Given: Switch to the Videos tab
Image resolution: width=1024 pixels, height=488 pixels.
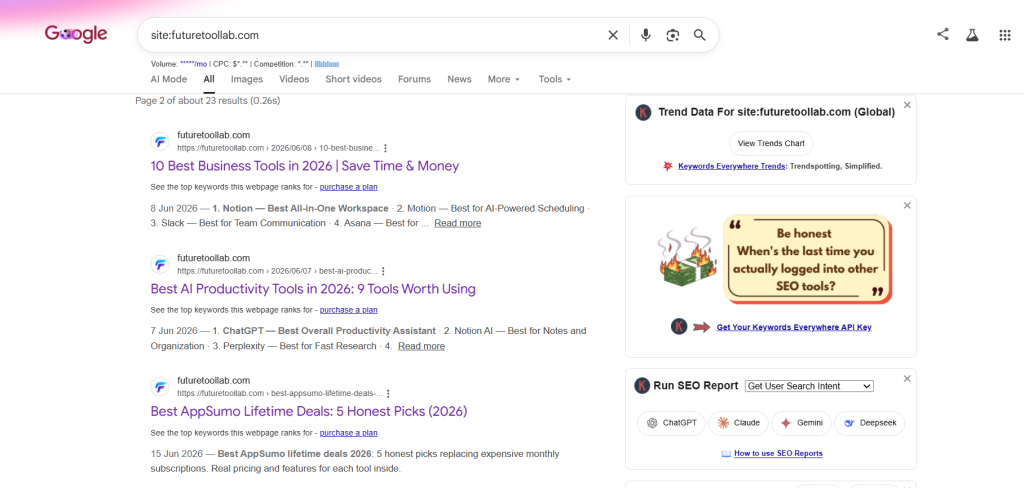Looking at the screenshot, I should (x=294, y=79).
